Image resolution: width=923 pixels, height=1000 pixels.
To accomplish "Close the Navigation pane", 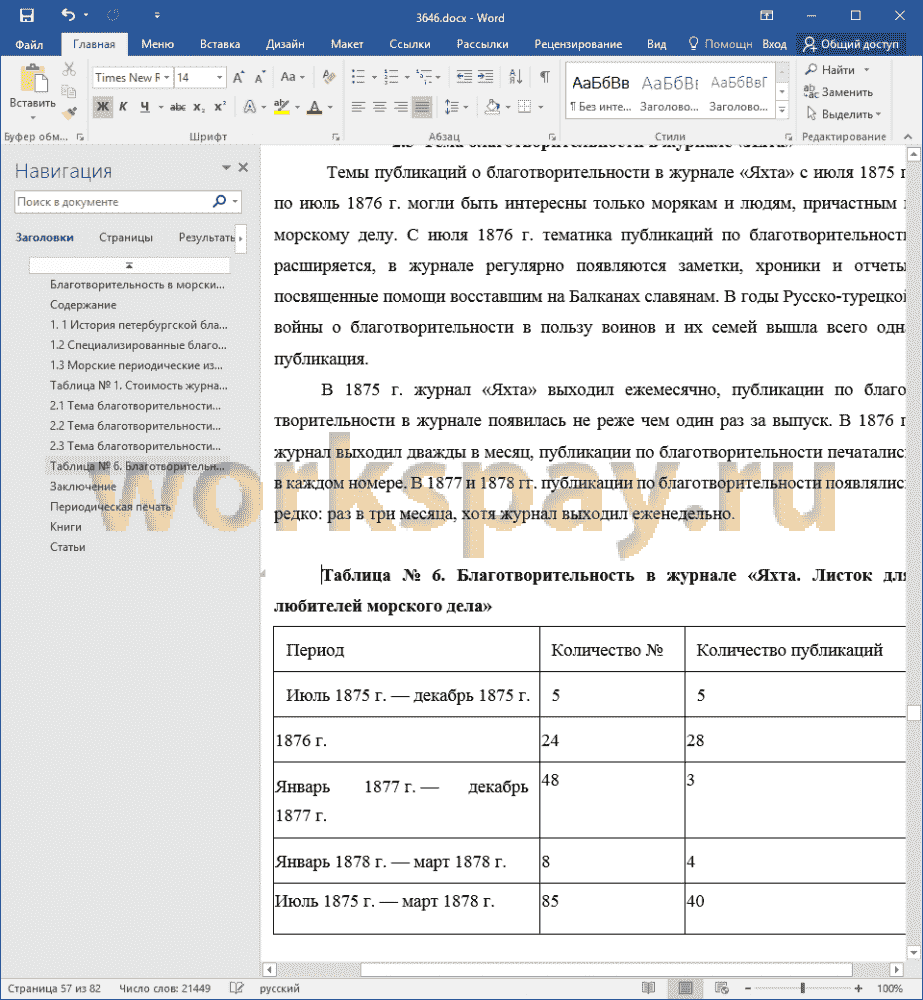I will (x=243, y=167).
